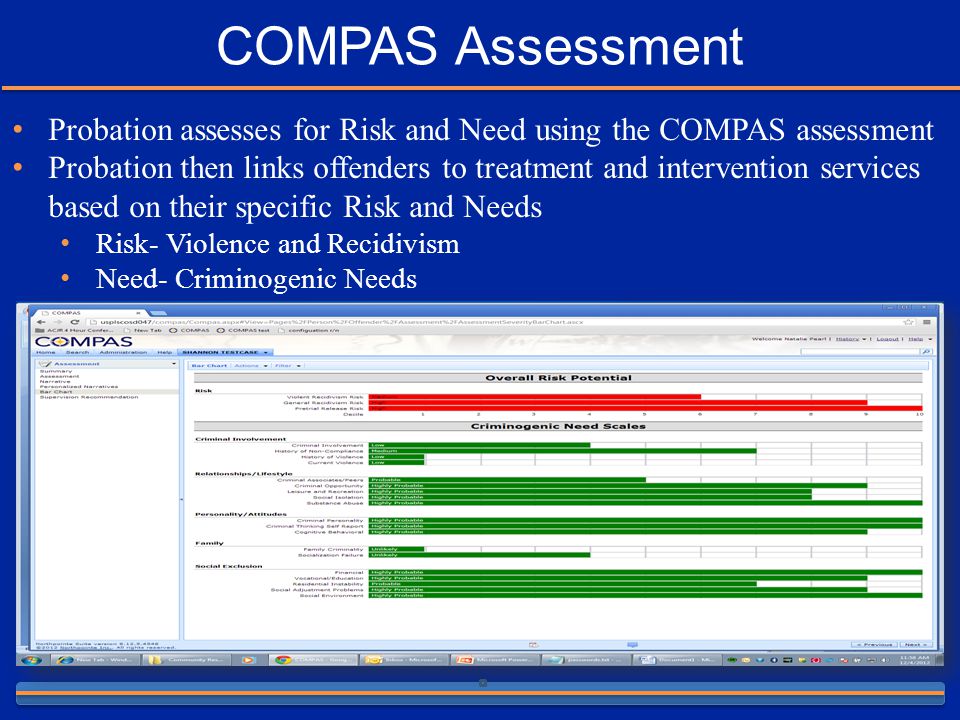Open the COMPAS bookmark

pos(189,331)
